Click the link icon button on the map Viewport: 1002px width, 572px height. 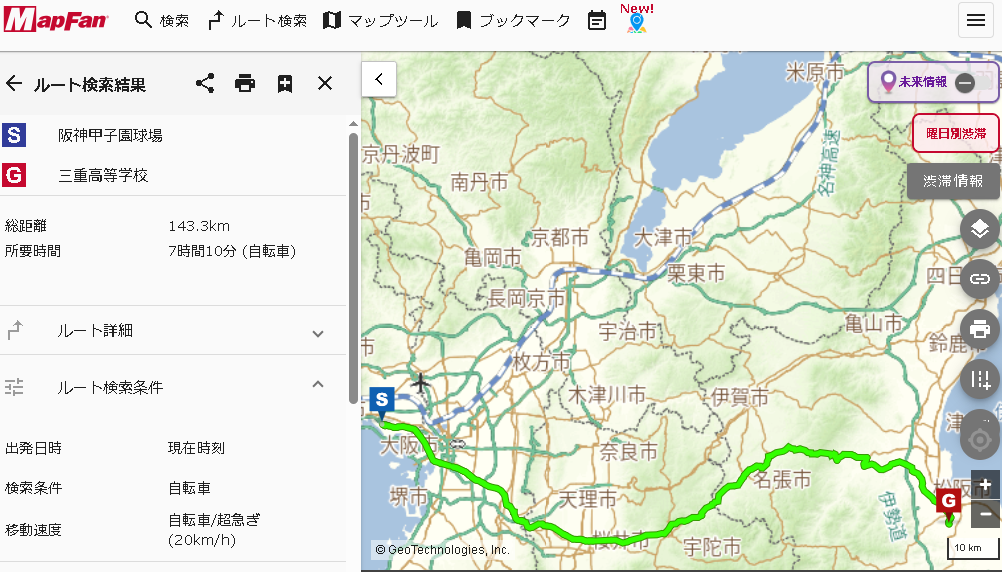pyautogui.click(x=980, y=279)
